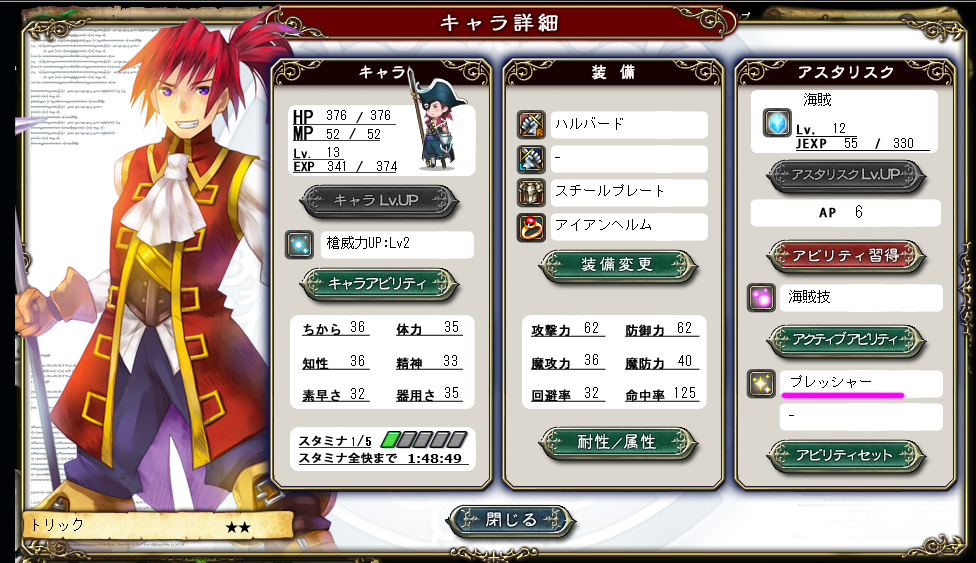Click the アスタリスクLv.UP button
Image resolution: width=976 pixels, height=563 pixels.
(x=847, y=176)
